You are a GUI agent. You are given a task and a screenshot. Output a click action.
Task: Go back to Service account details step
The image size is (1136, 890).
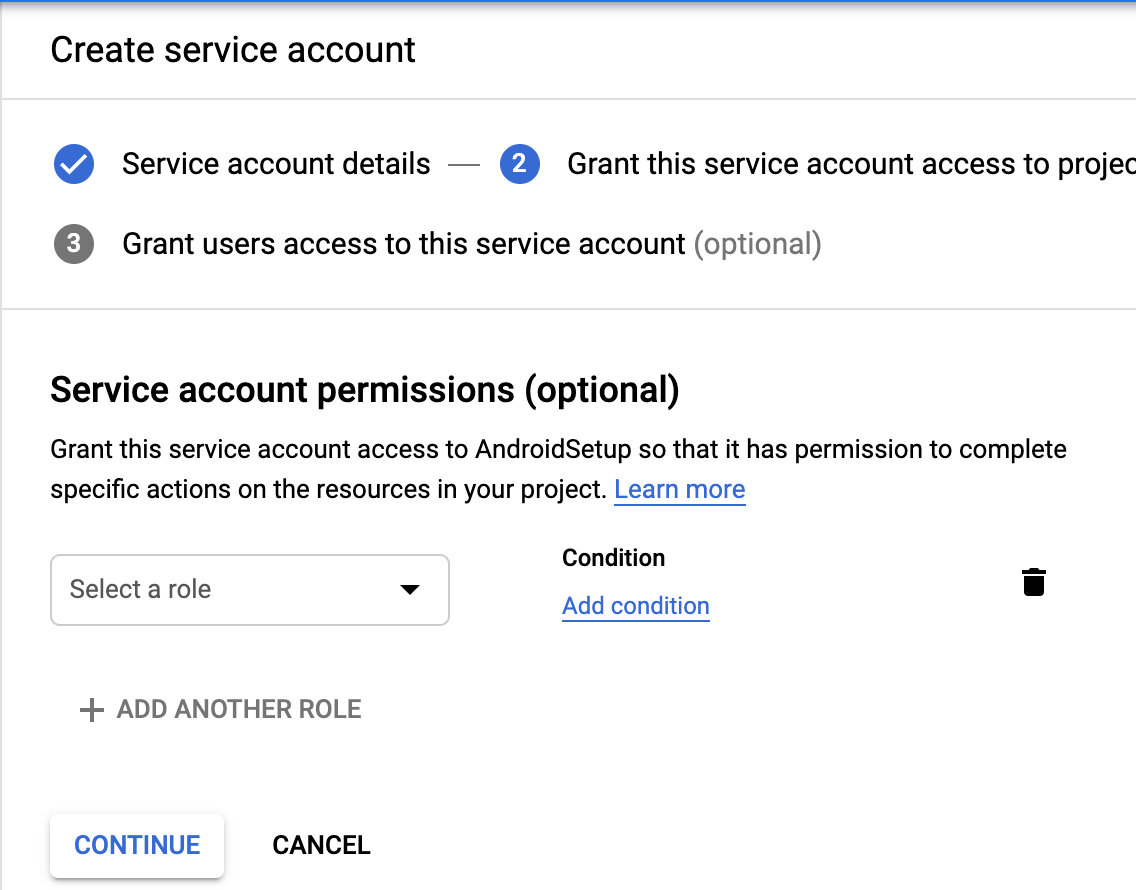pos(276,164)
